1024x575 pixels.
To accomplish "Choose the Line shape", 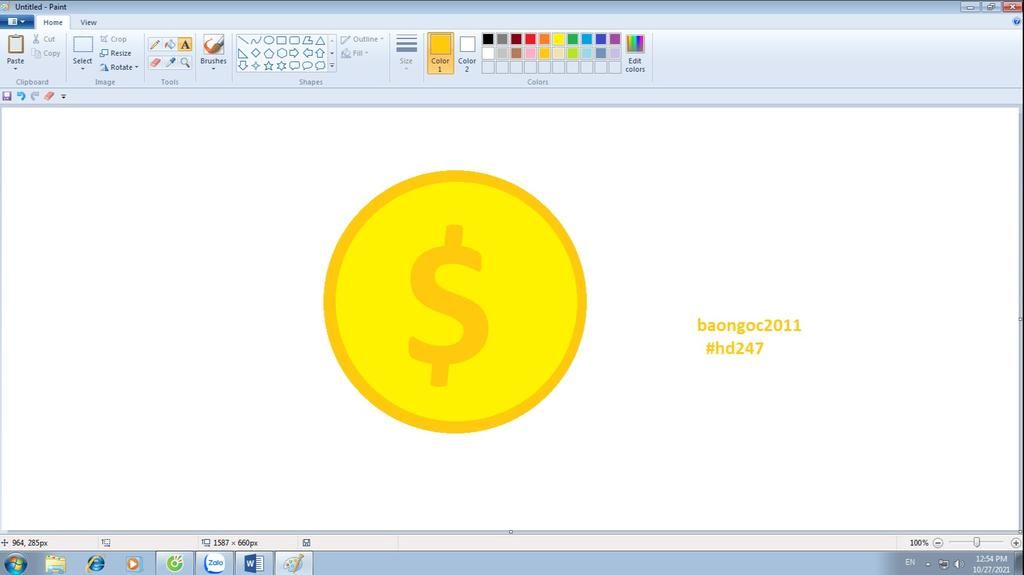I will (x=242, y=40).
